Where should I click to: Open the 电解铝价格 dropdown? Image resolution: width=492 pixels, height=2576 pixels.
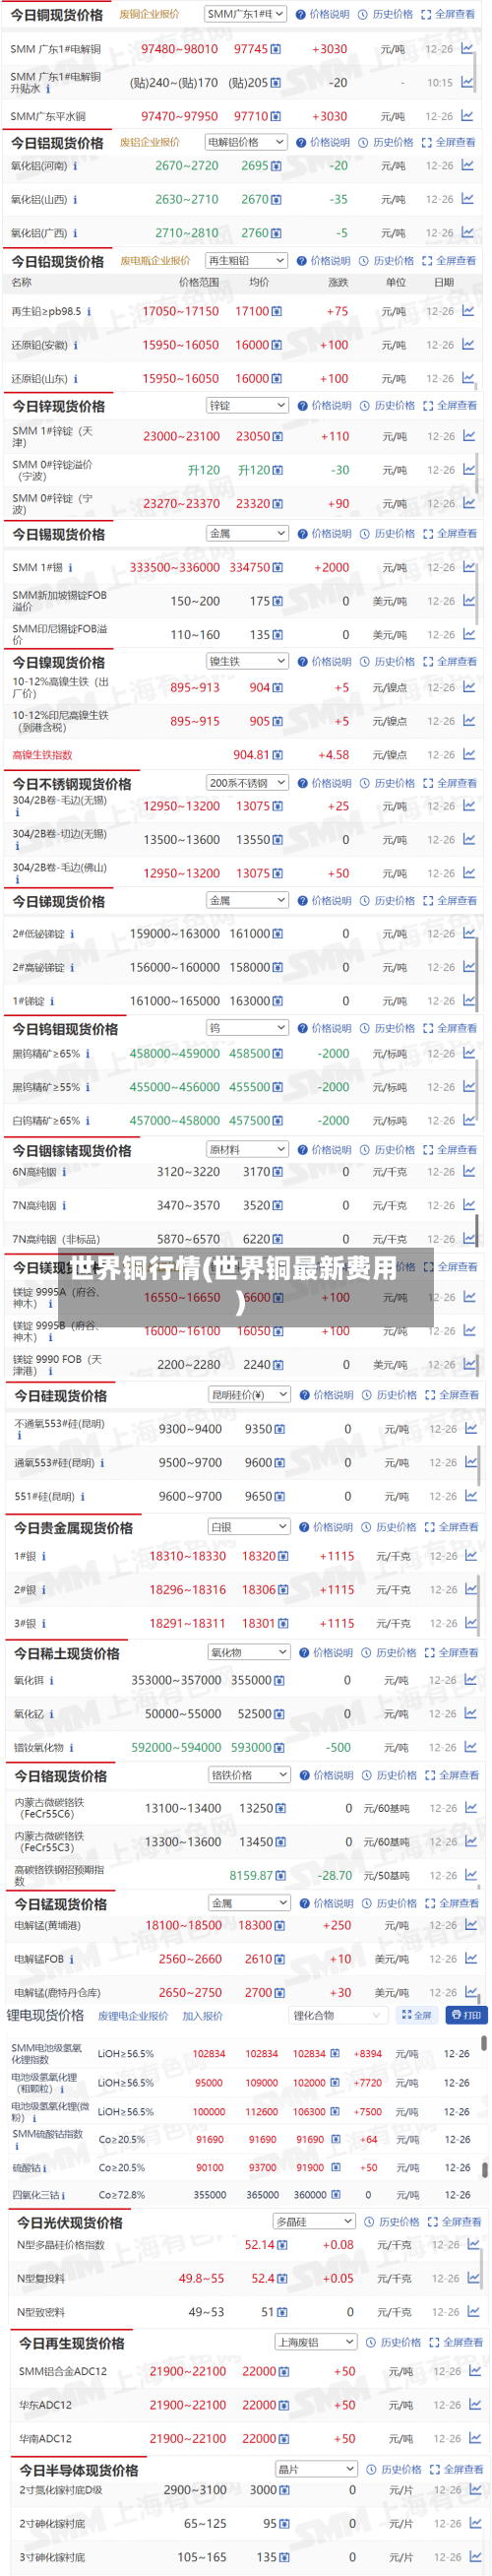click(x=246, y=142)
